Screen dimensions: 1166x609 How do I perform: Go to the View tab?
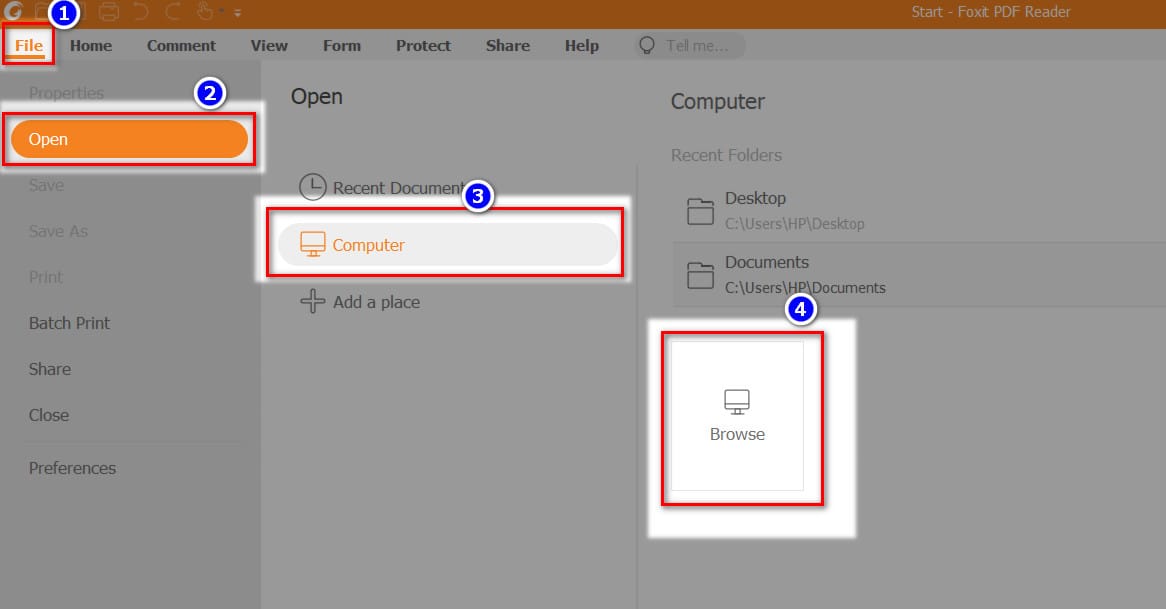click(269, 45)
